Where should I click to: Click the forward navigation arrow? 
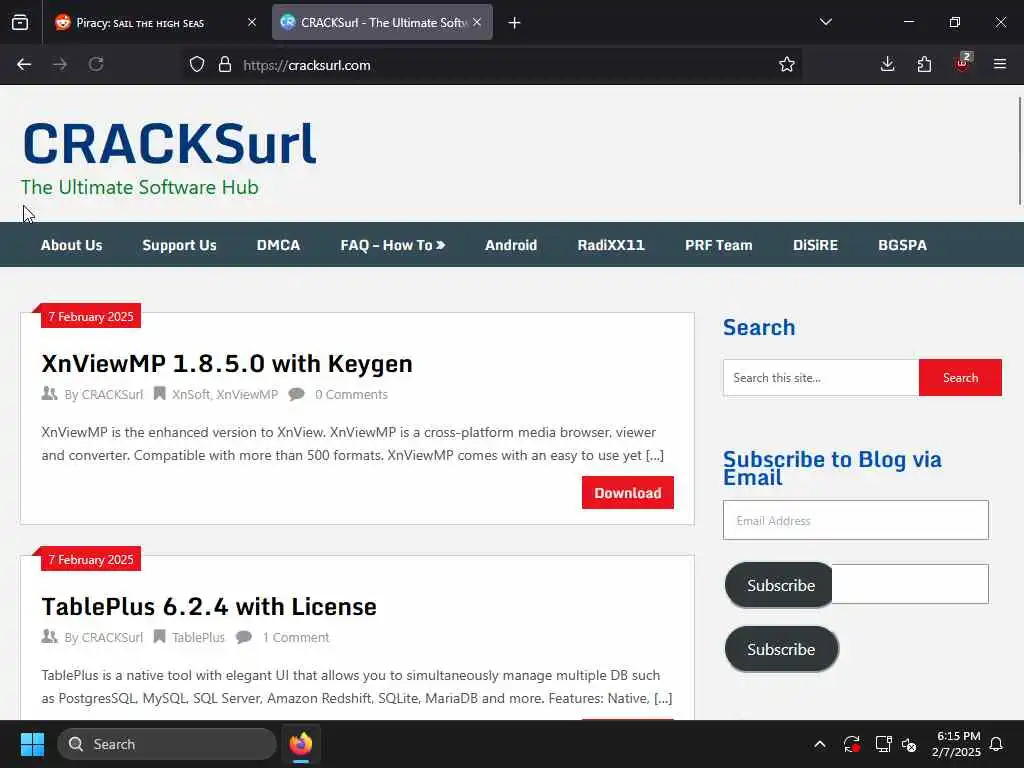60,64
